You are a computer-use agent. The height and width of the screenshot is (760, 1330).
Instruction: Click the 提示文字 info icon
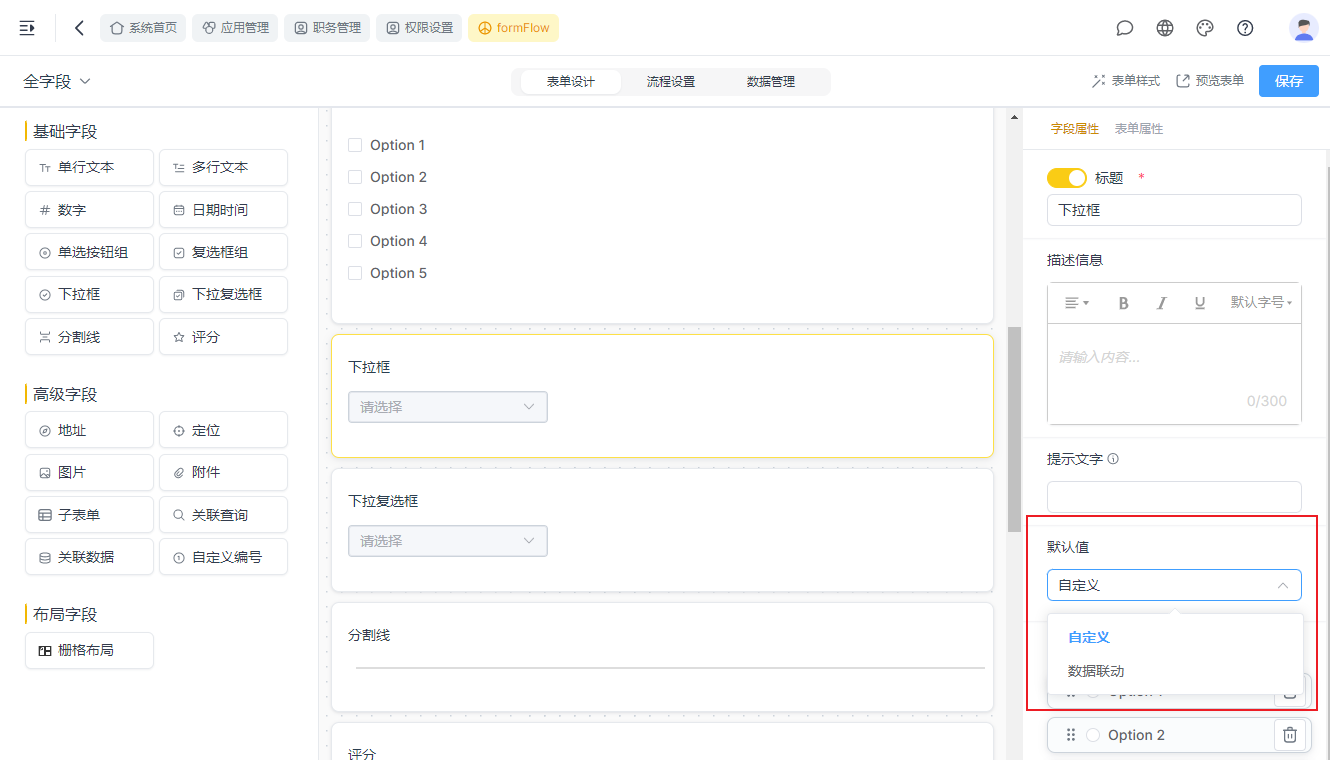1113,460
